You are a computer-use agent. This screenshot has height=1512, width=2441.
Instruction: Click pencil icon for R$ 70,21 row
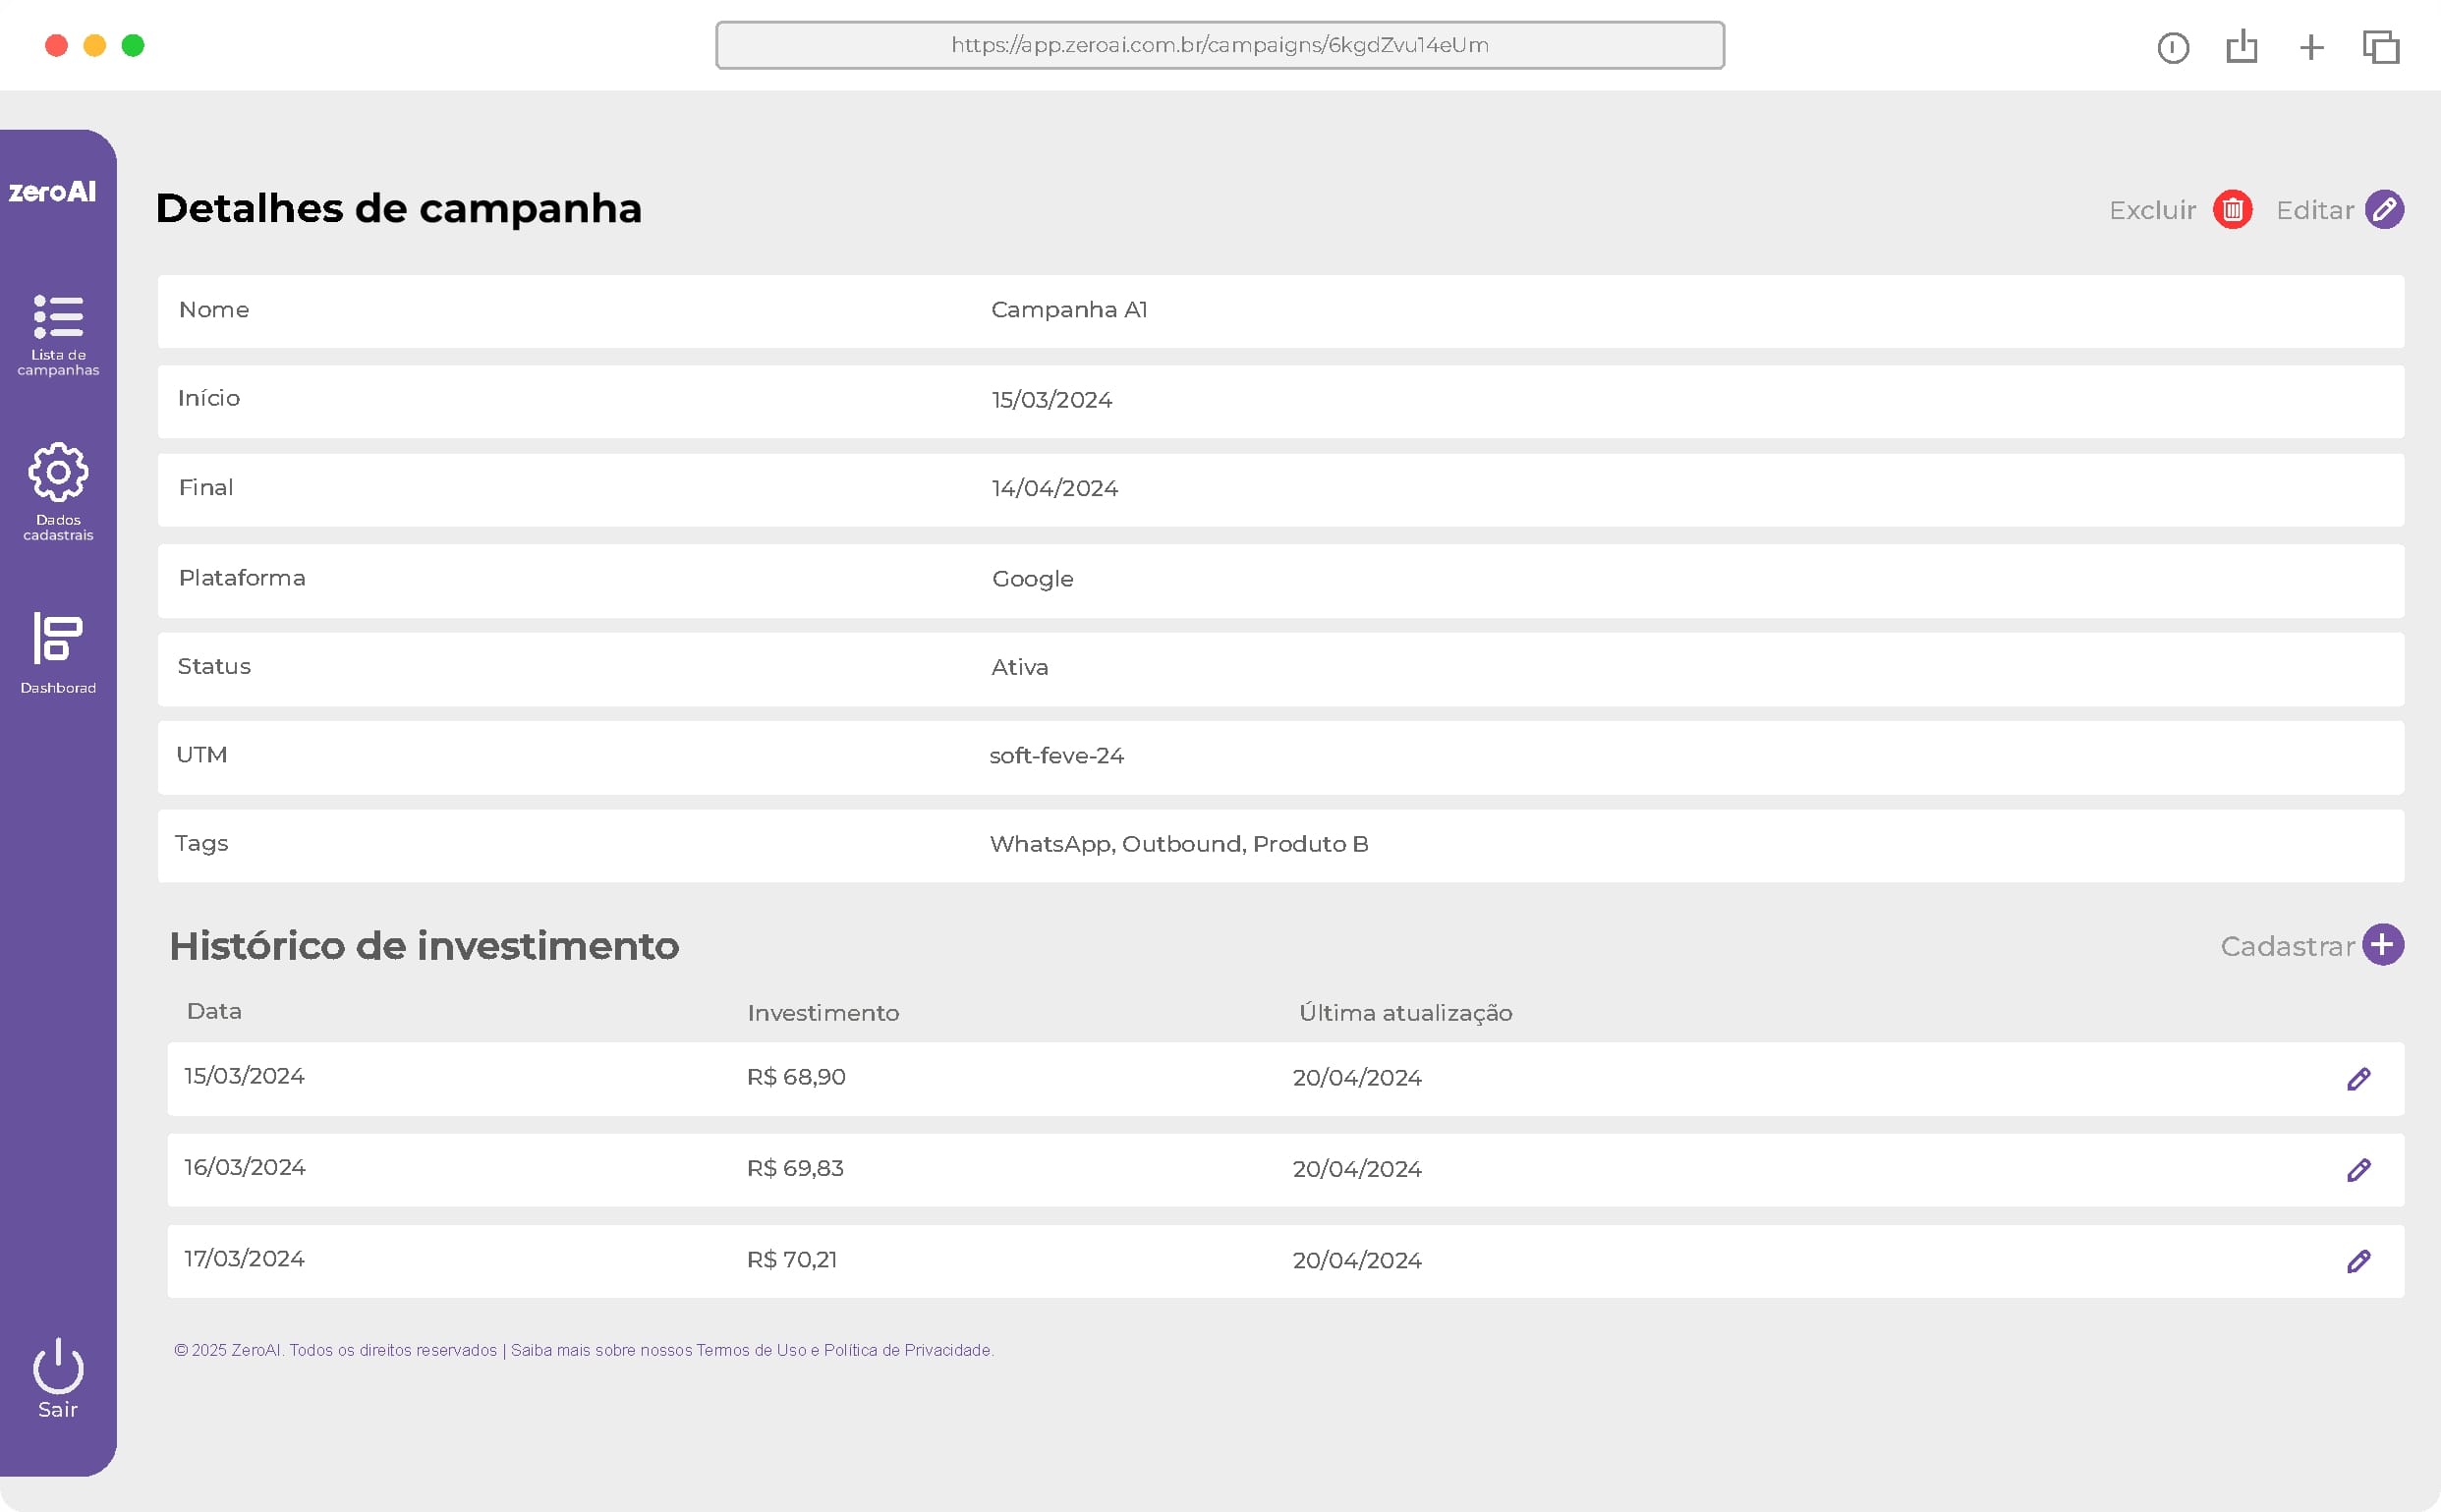(x=2358, y=1261)
